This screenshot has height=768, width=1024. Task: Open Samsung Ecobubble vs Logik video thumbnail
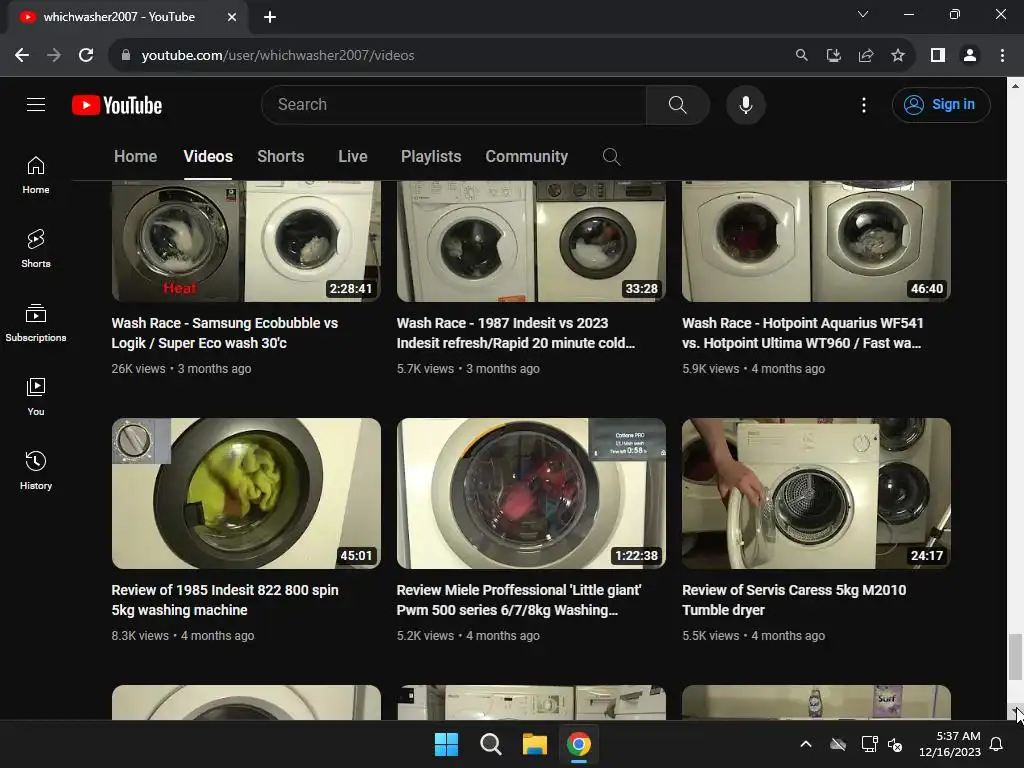coord(246,241)
